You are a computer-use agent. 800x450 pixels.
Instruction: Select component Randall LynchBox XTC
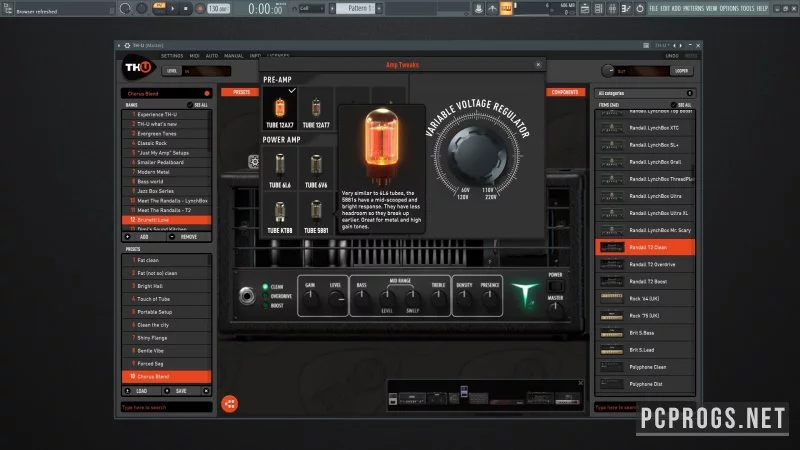(645, 128)
